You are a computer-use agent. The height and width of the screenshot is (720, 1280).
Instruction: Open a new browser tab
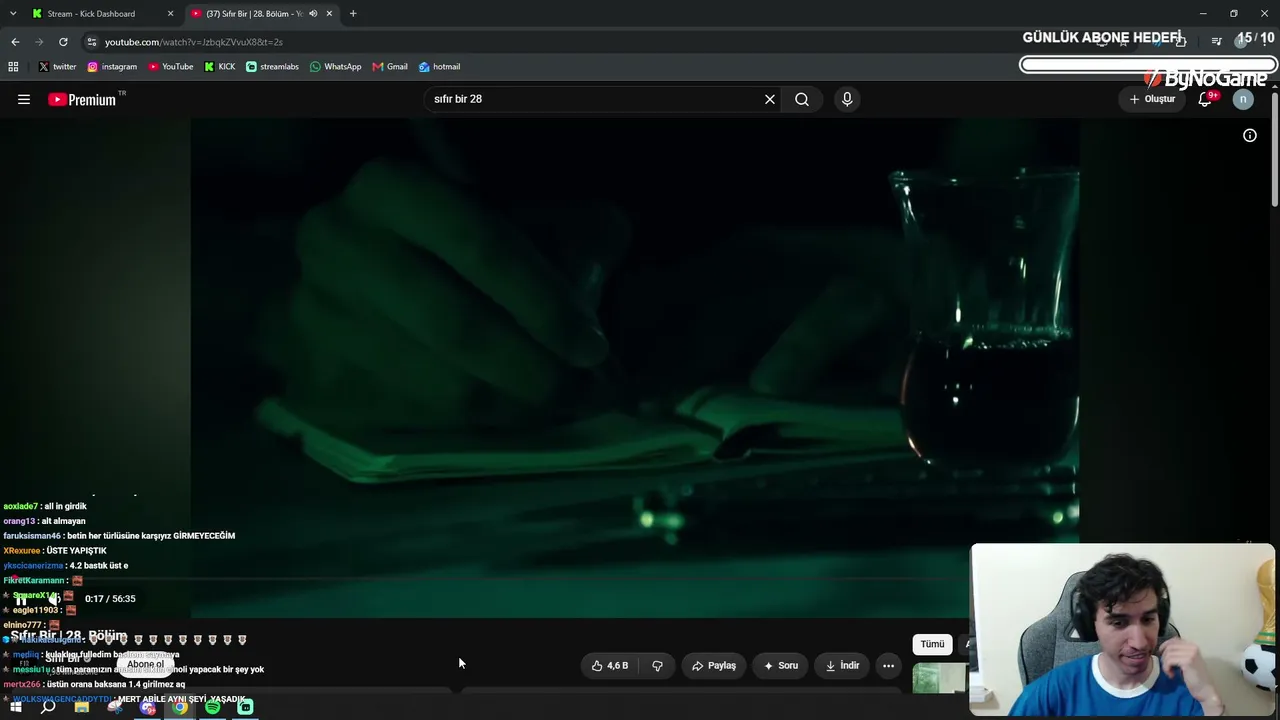coord(353,14)
